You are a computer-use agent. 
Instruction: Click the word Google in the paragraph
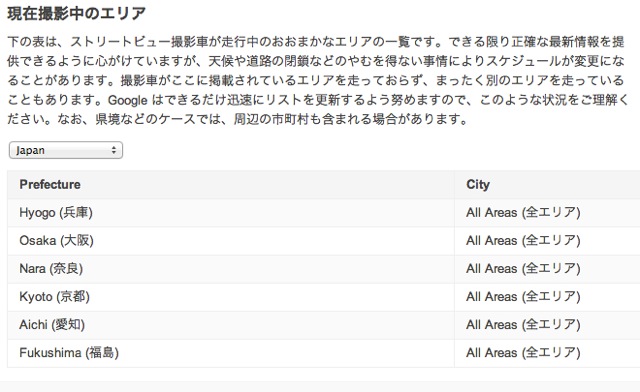pos(127,100)
